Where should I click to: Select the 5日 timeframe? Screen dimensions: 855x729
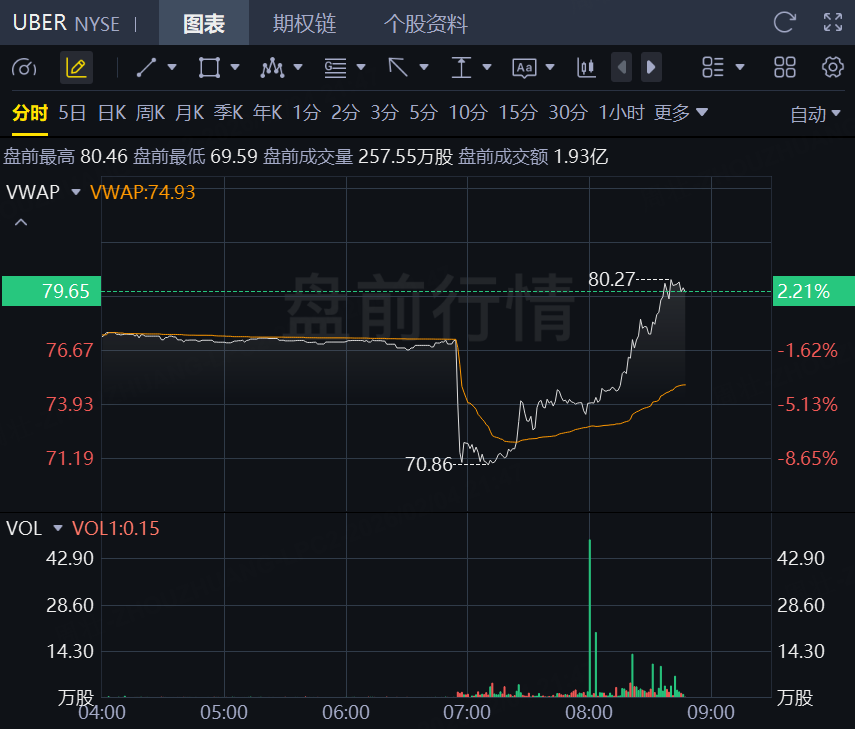click(x=72, y=113)
